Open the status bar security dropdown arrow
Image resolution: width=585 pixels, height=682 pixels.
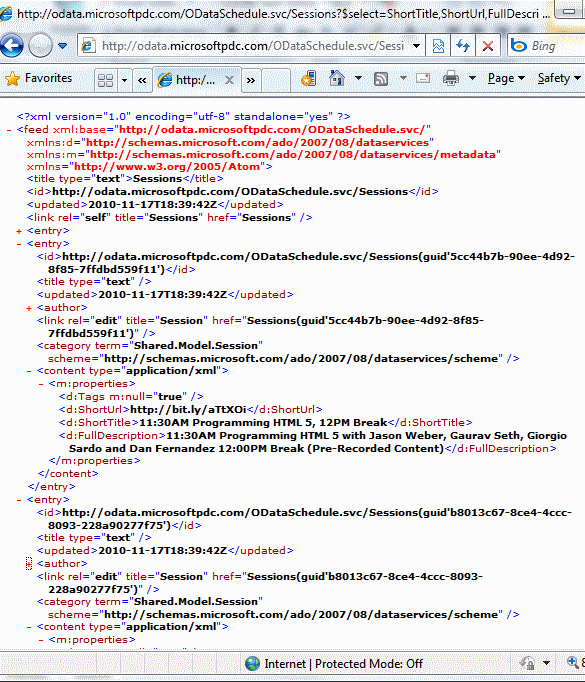coord(546,663)
